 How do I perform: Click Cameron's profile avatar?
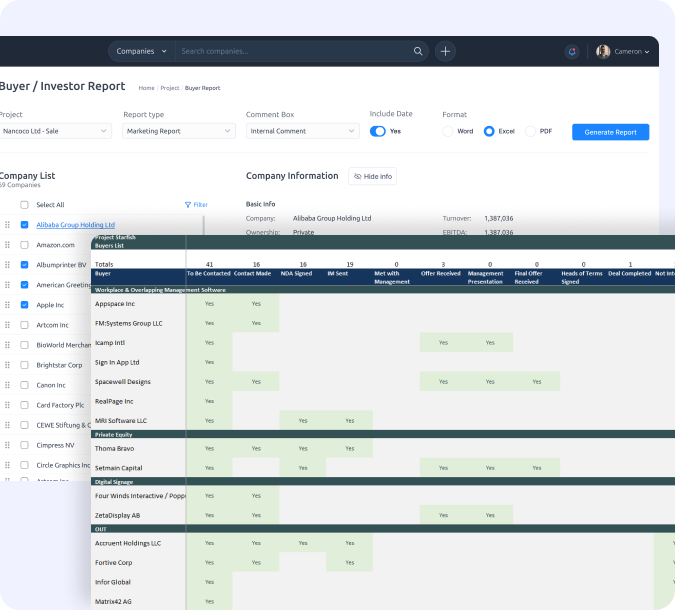coord(603,51)
